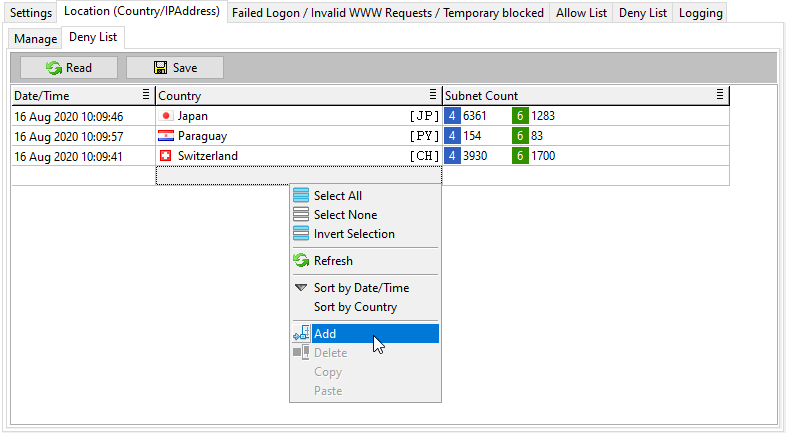Click the Invert Selection icon
Image resolution: width=787 pixels, height=434 pixels.
(x=301, y=234)
